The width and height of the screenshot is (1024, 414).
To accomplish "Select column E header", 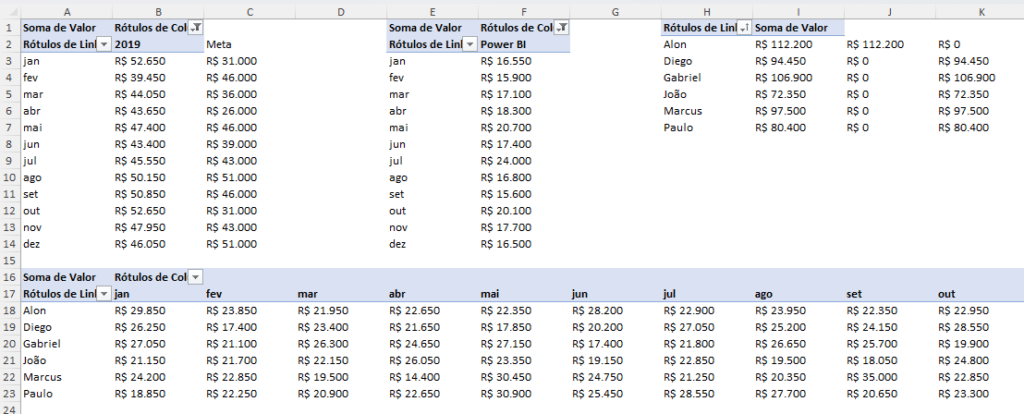I will [x=432, y=12].
